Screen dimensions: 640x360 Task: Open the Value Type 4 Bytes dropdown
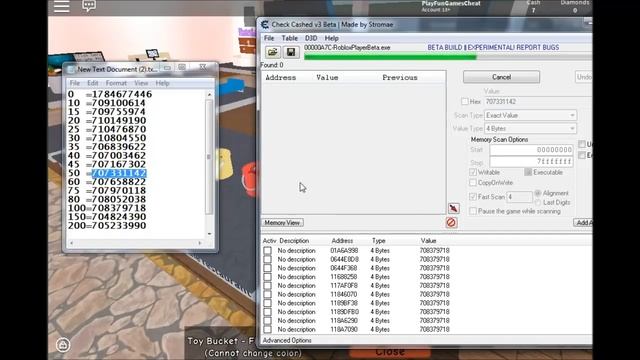(x=530, y=129)
